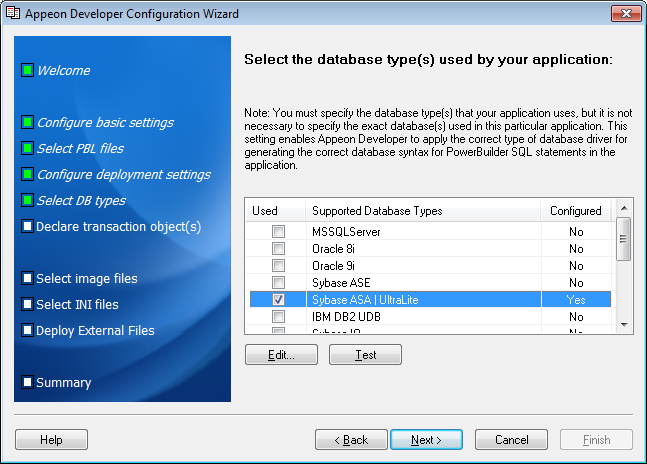
Task: Click the Select PBL files step label
Action: pos(80,148)
